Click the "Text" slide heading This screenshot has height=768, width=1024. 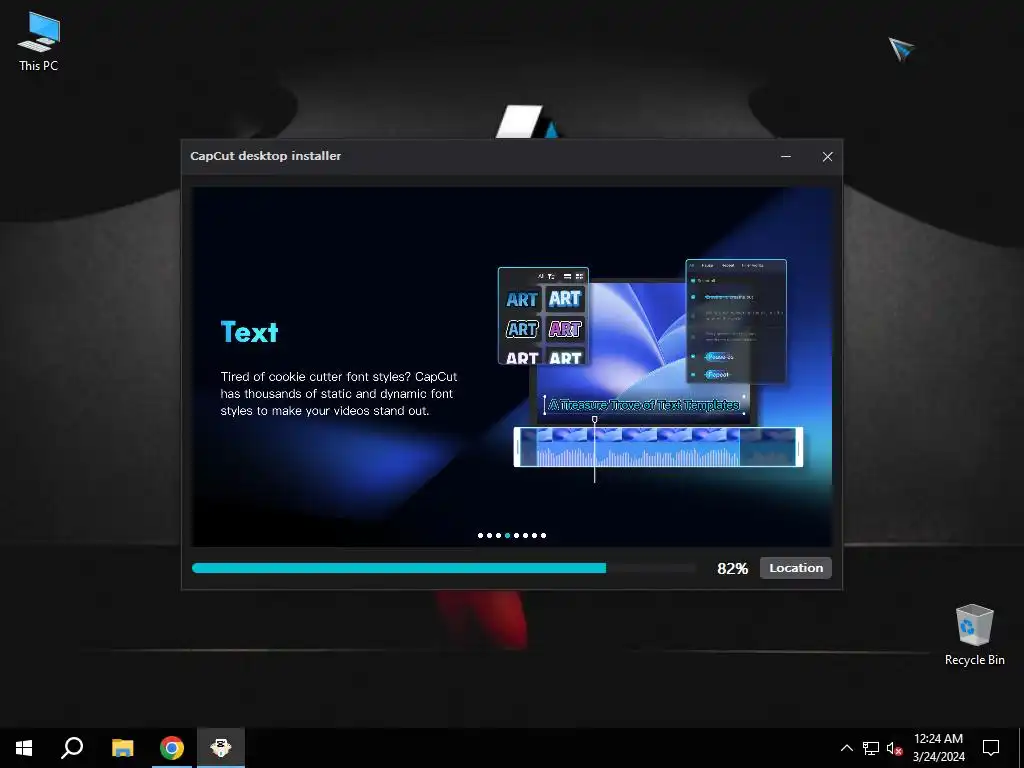(249, 332)
